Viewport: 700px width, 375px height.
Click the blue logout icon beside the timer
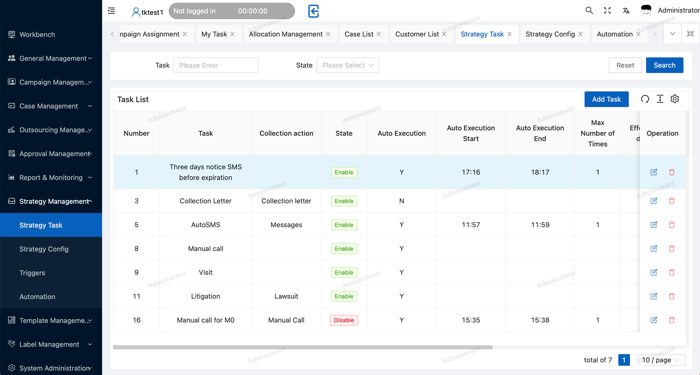click(x=313, y=11)
